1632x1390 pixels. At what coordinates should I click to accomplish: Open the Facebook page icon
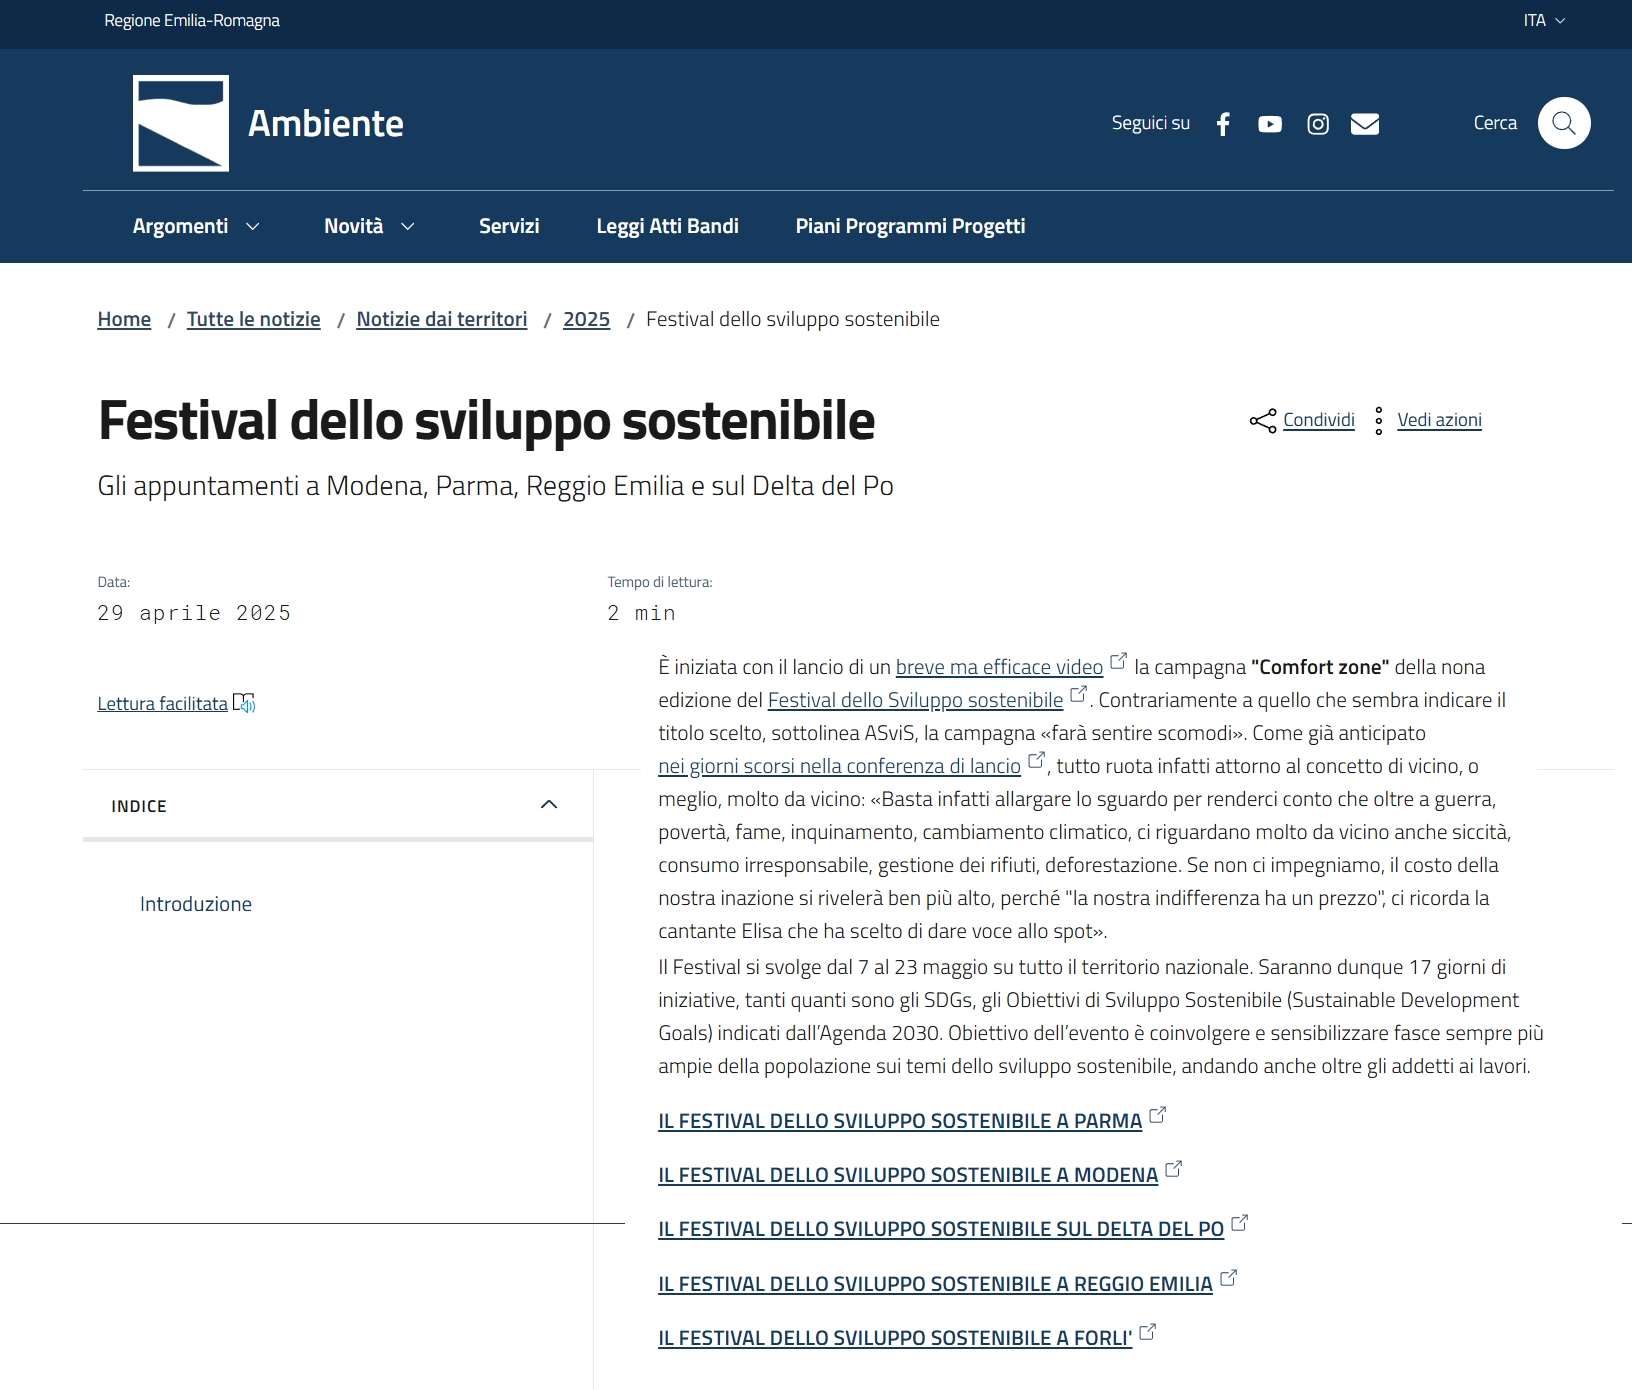1223,124
